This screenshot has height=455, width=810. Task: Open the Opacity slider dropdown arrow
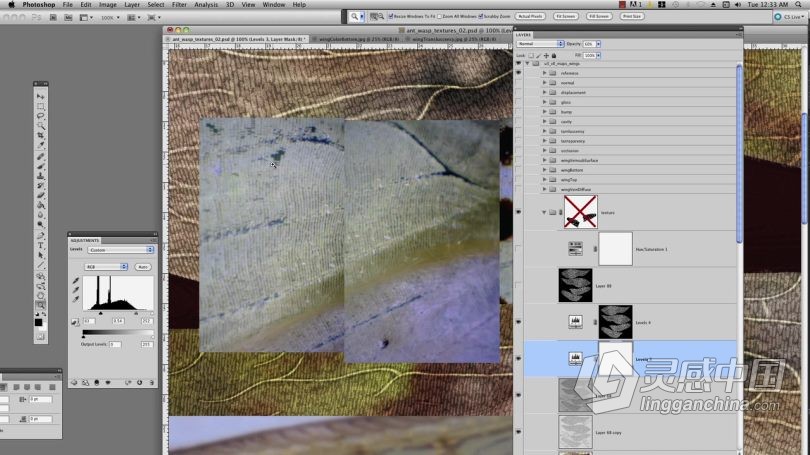coord(598,44)
